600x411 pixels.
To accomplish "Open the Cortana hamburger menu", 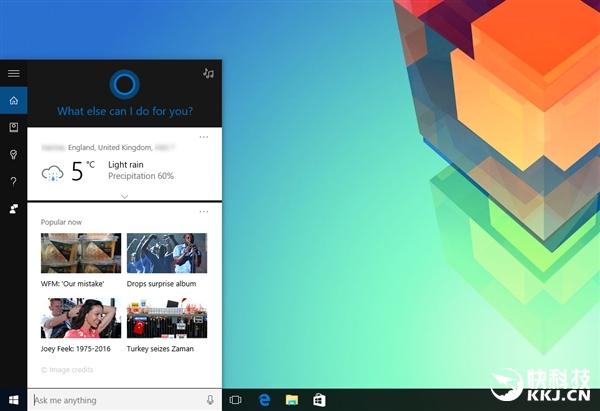I will 13,73.
